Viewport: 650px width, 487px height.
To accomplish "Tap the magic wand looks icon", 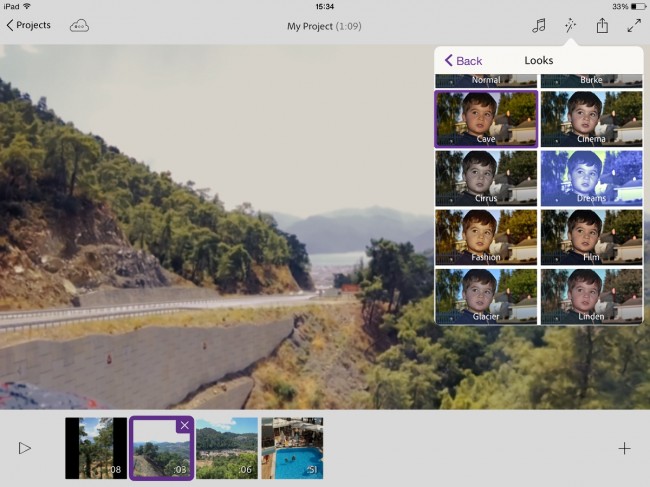I will tap(571, 26).
